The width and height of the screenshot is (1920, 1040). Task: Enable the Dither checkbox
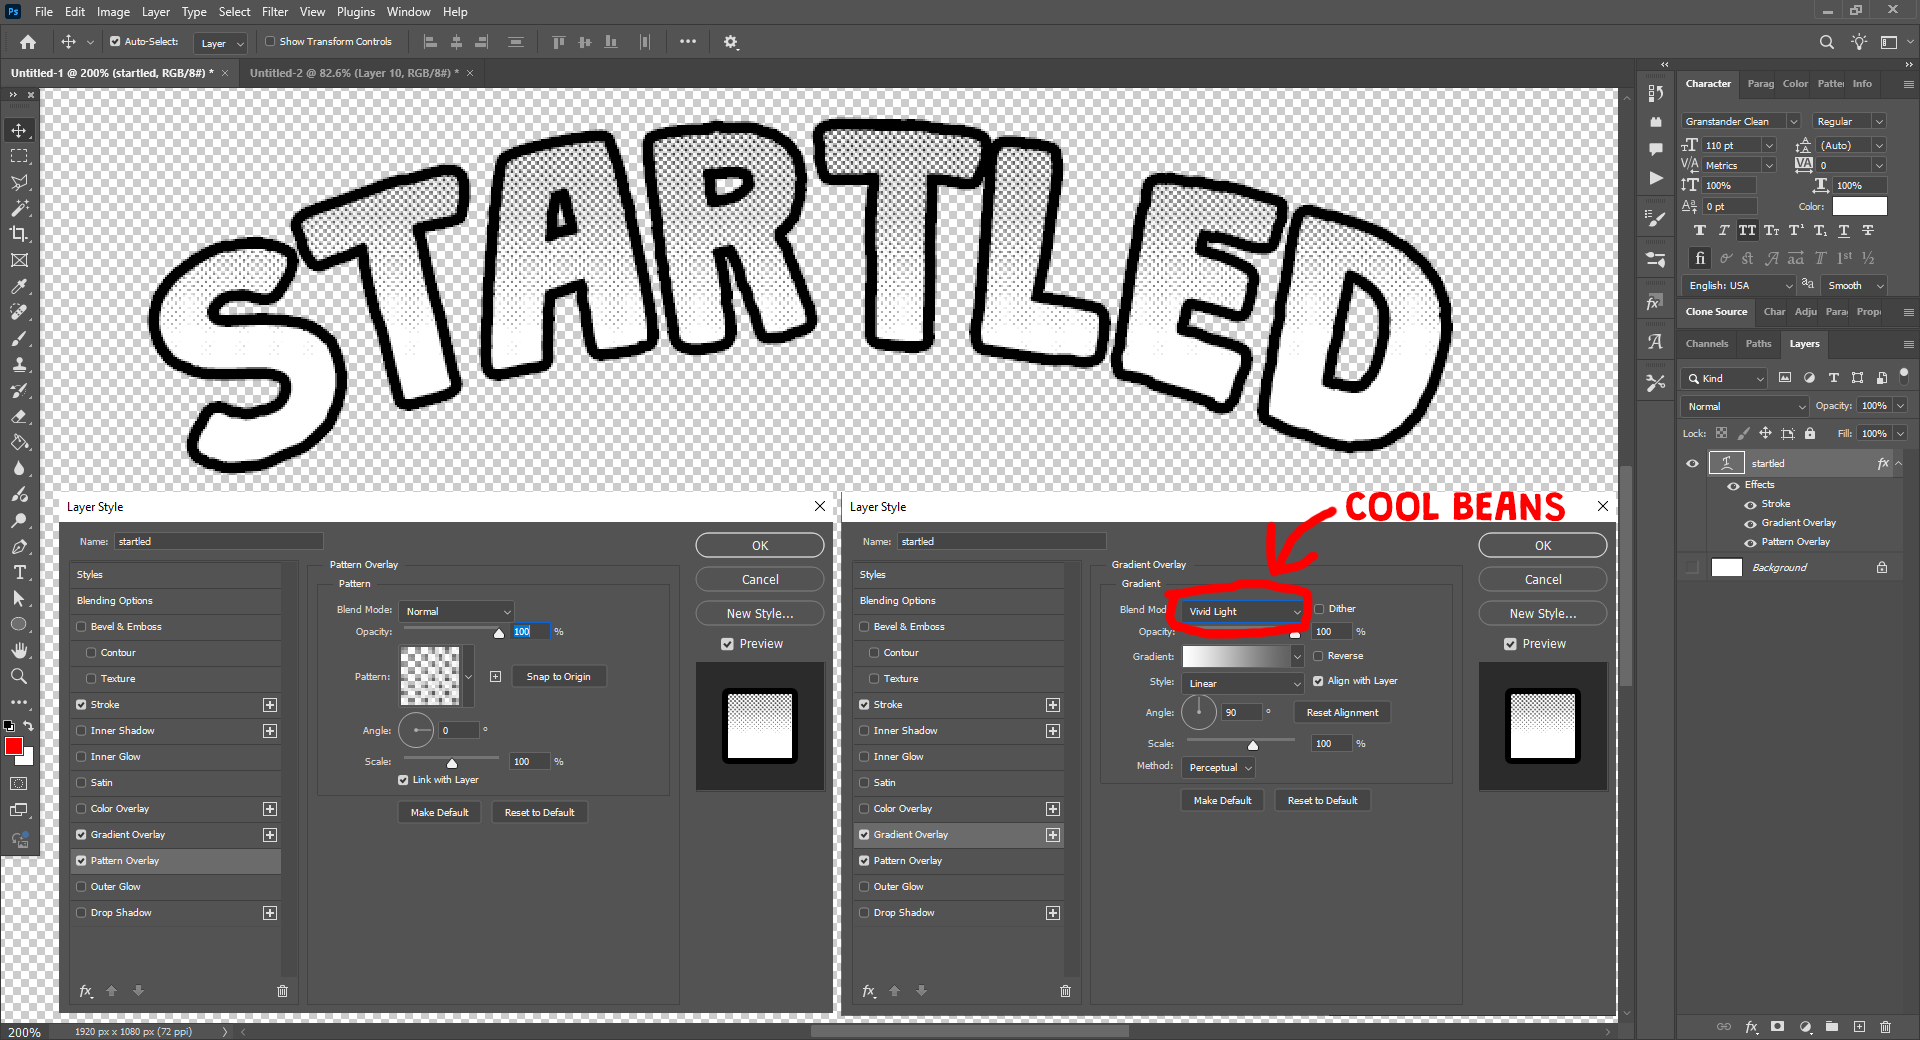pos(1319,609)
